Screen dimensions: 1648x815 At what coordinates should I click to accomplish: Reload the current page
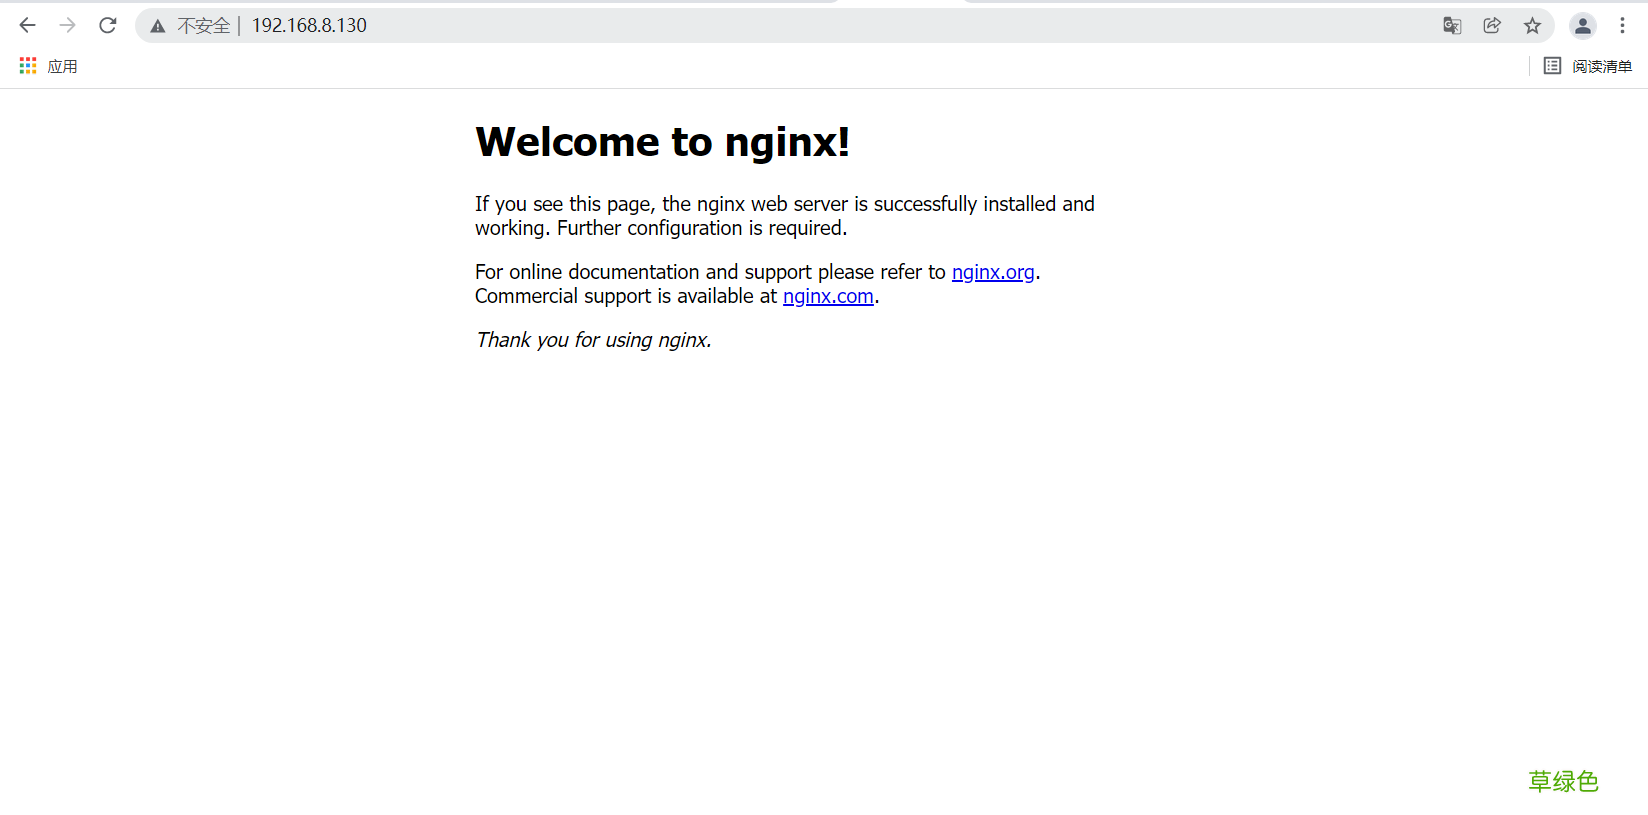point(108,25)
